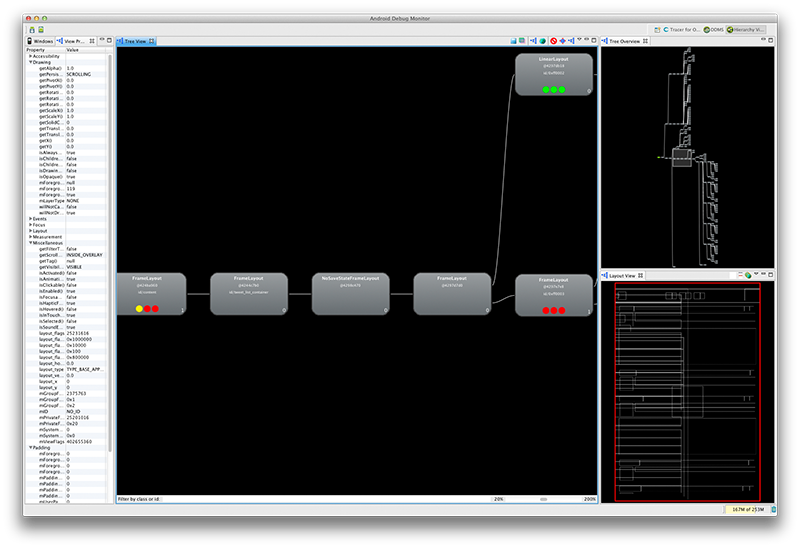Expand the Layout property group
800x548 pixels.
point(31,231)
